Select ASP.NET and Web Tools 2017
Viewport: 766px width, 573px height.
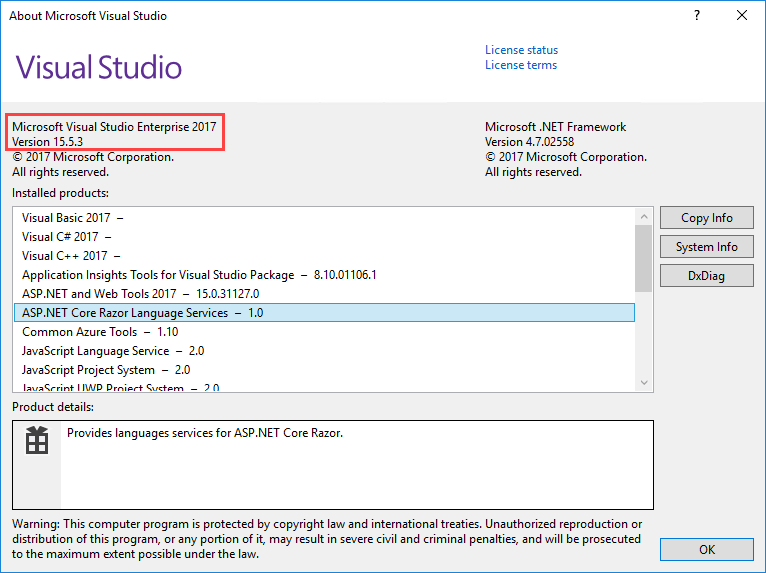click(324, 294)
